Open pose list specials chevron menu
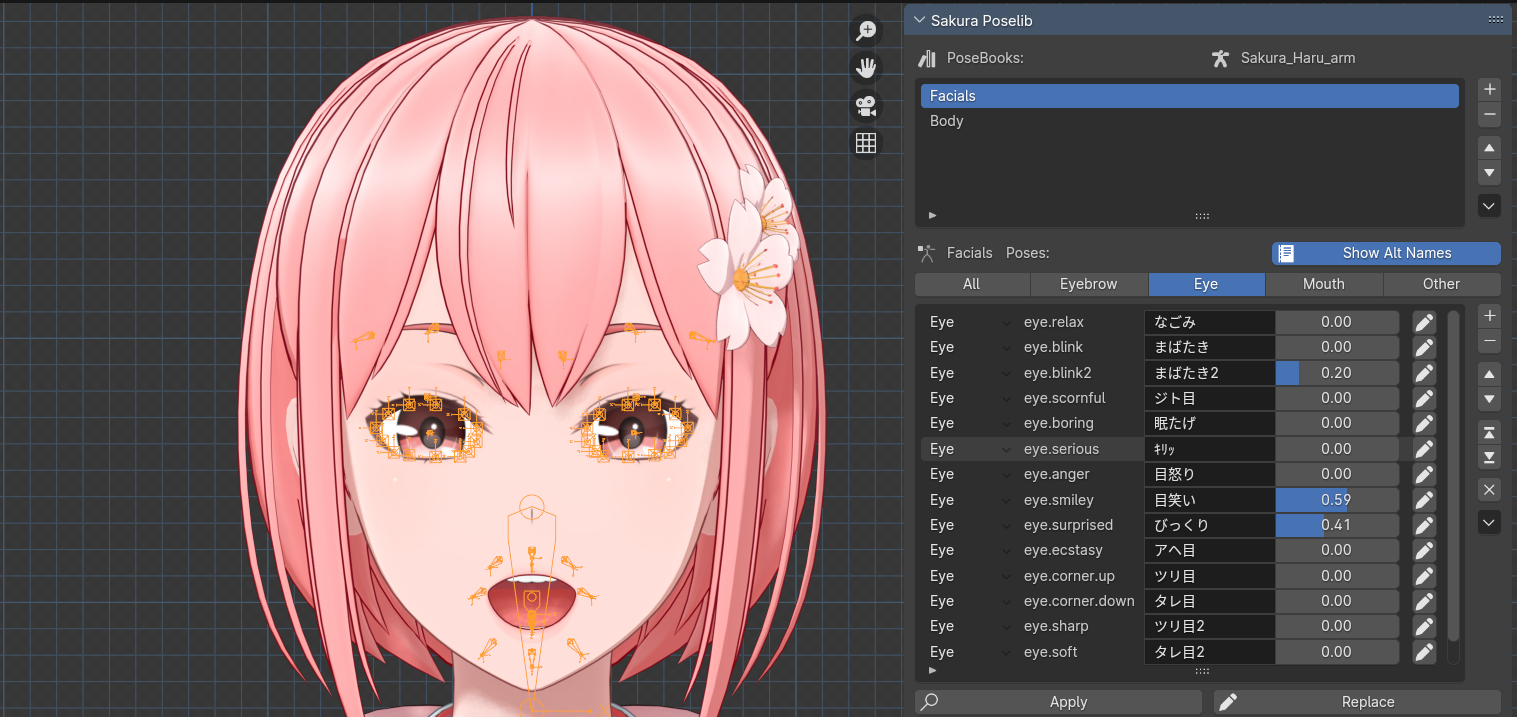 [1489, 522]
